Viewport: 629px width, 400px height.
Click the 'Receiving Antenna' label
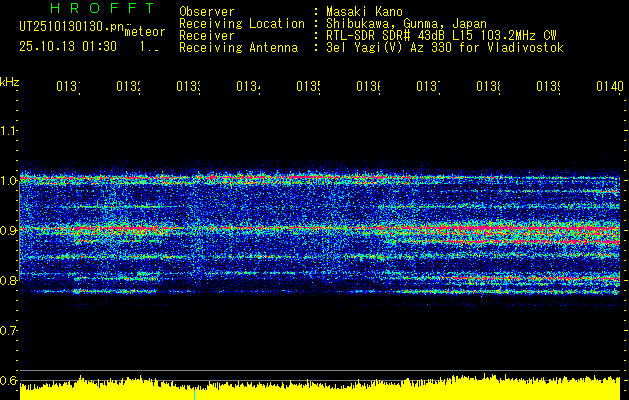point(238,48)
